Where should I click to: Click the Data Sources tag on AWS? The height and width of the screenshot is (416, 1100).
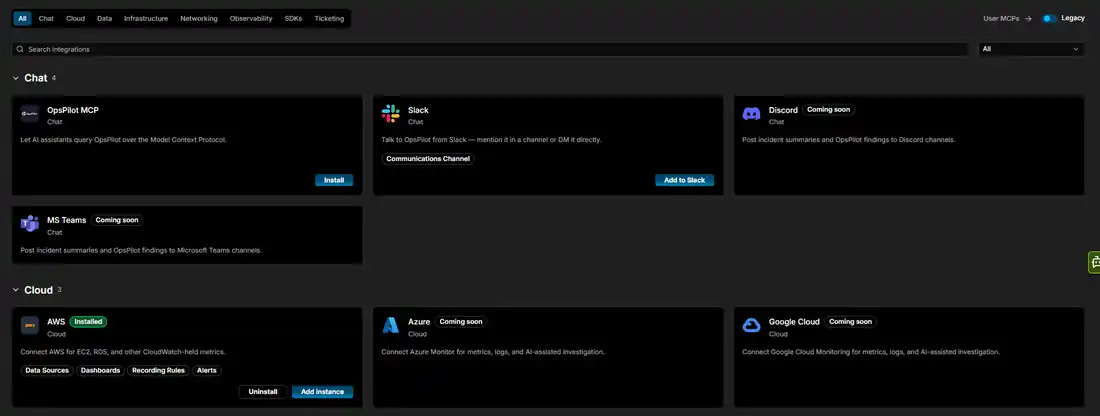(x=47, y=370)
